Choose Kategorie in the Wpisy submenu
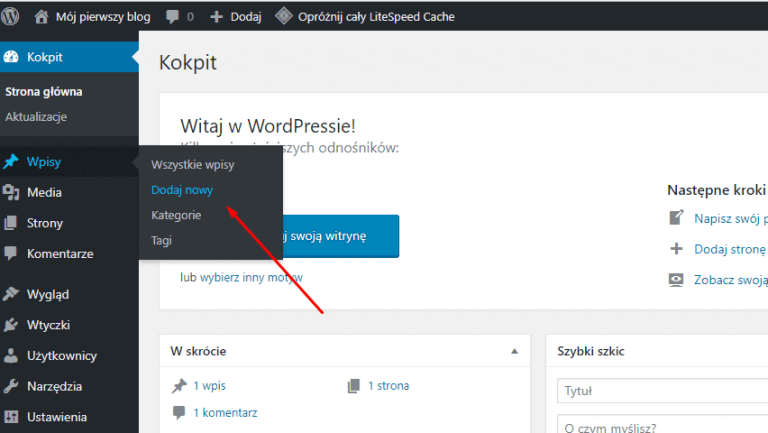Viewport: 768px width, 433px height. coord(176,215)
